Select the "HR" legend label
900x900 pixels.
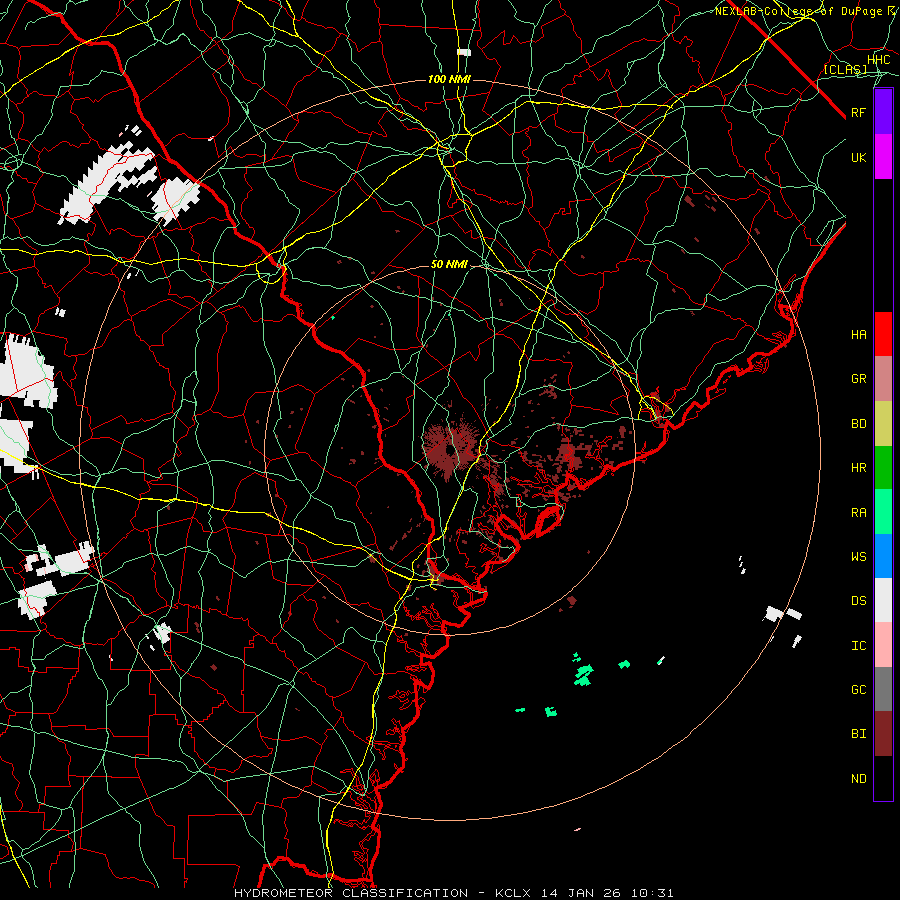858,468
